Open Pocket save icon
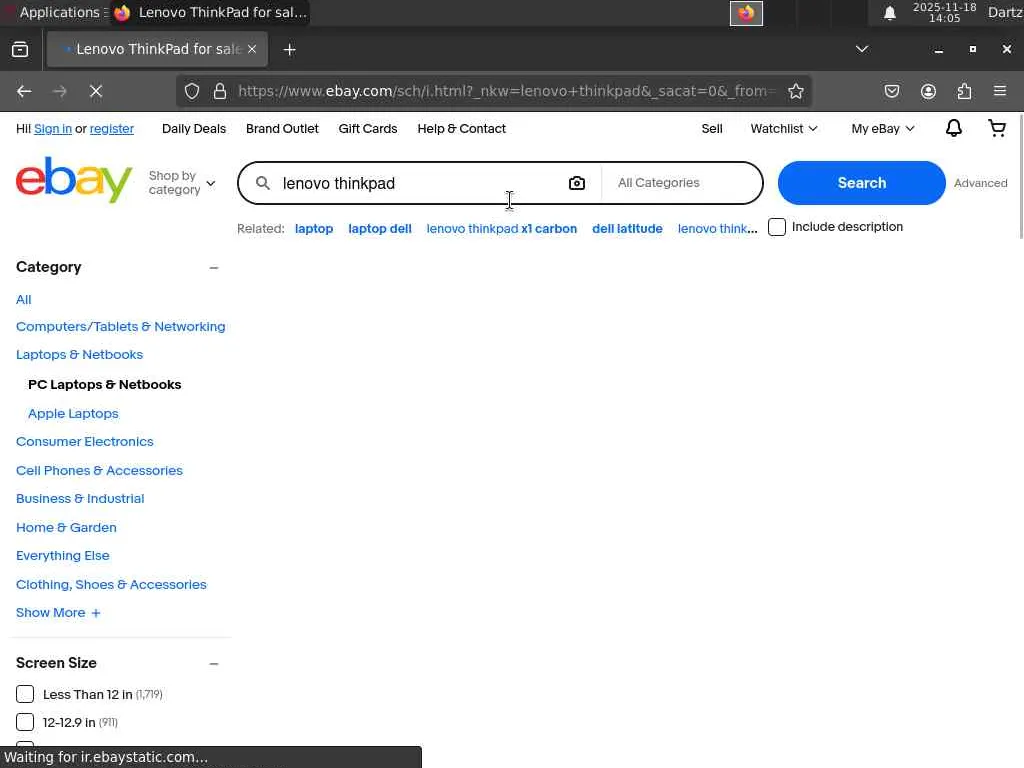Image resolution: width=1024 pixels, height=768 pixels. tap(892, 91)
